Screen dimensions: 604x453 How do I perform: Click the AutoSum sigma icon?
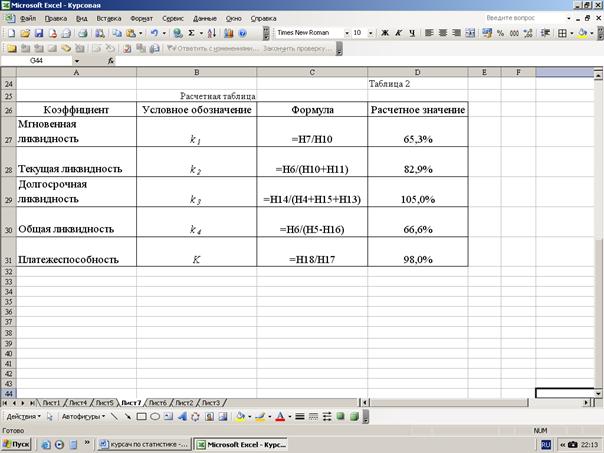point(192,33)
